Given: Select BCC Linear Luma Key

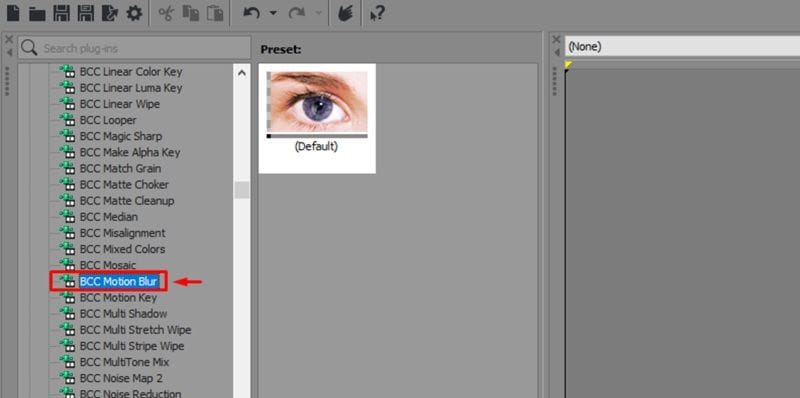Looking at the screenshot, I should coord(131,88).
